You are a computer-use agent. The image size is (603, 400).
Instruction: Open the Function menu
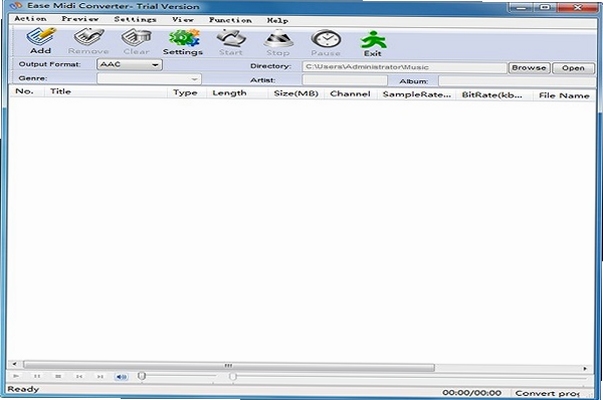click(230, 20)
